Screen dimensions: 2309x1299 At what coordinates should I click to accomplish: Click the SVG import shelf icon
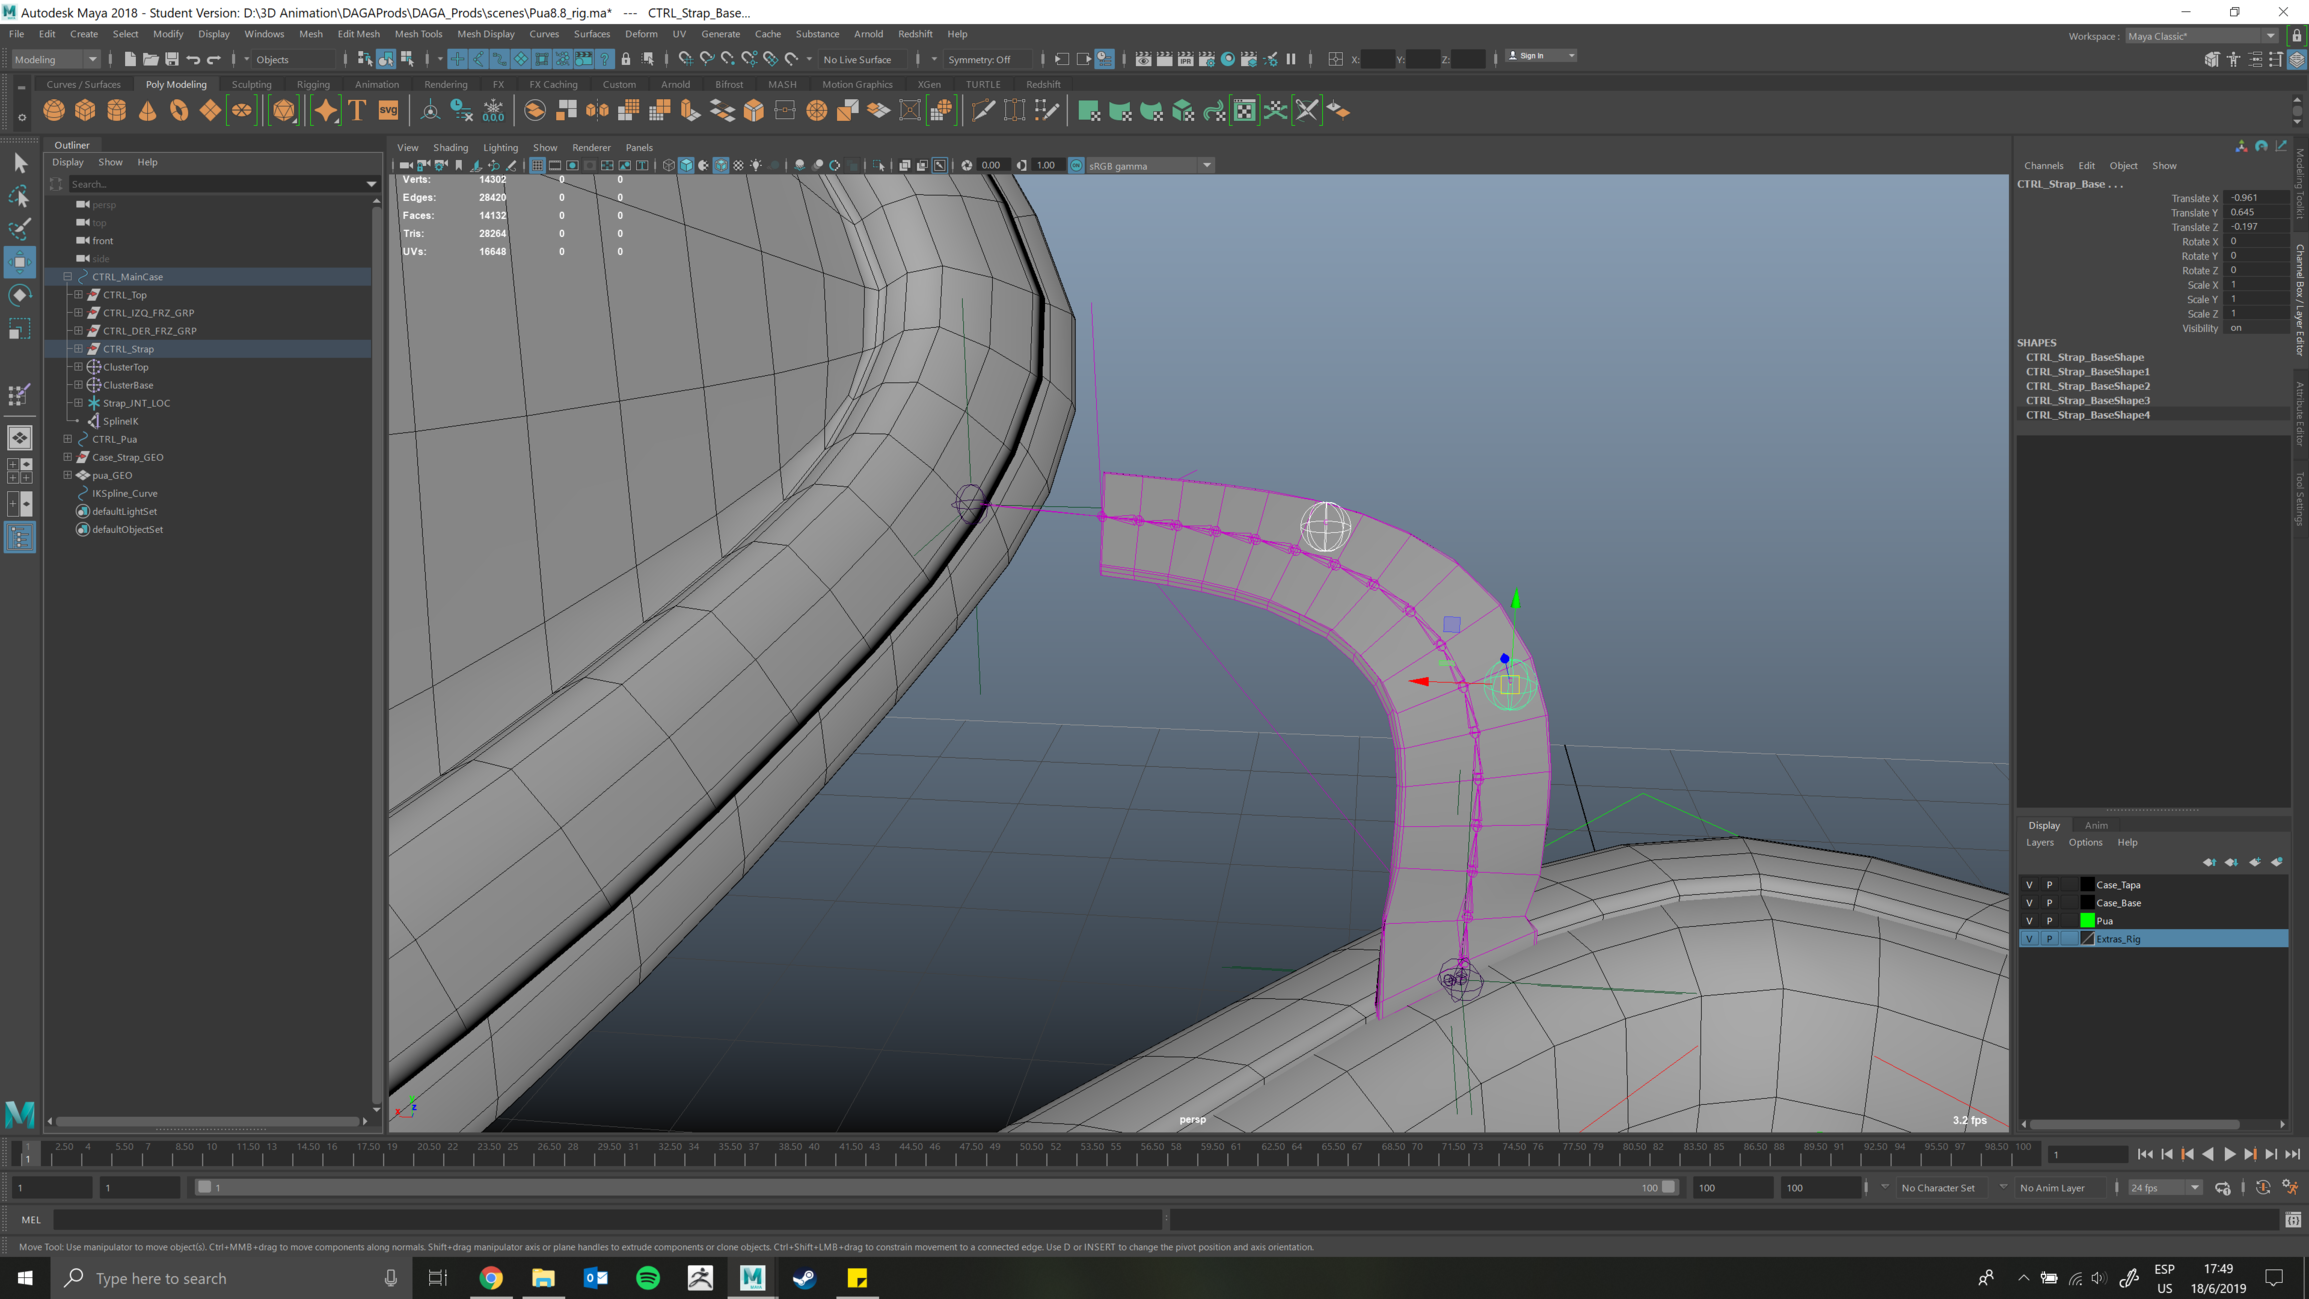(x=388, y=110)
